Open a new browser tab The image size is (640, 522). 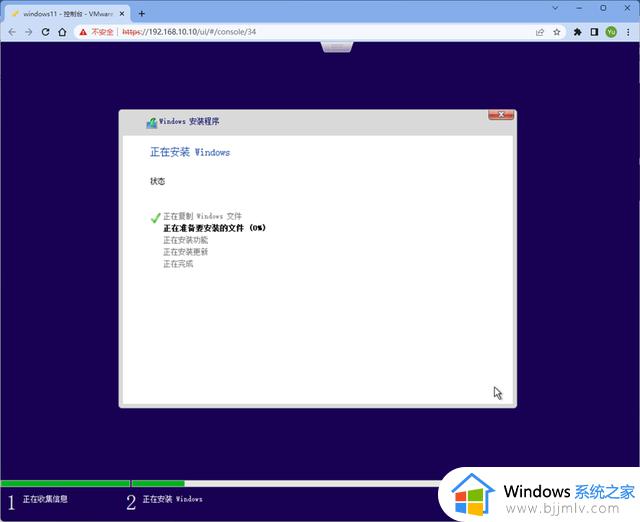(x=142, y=14)
